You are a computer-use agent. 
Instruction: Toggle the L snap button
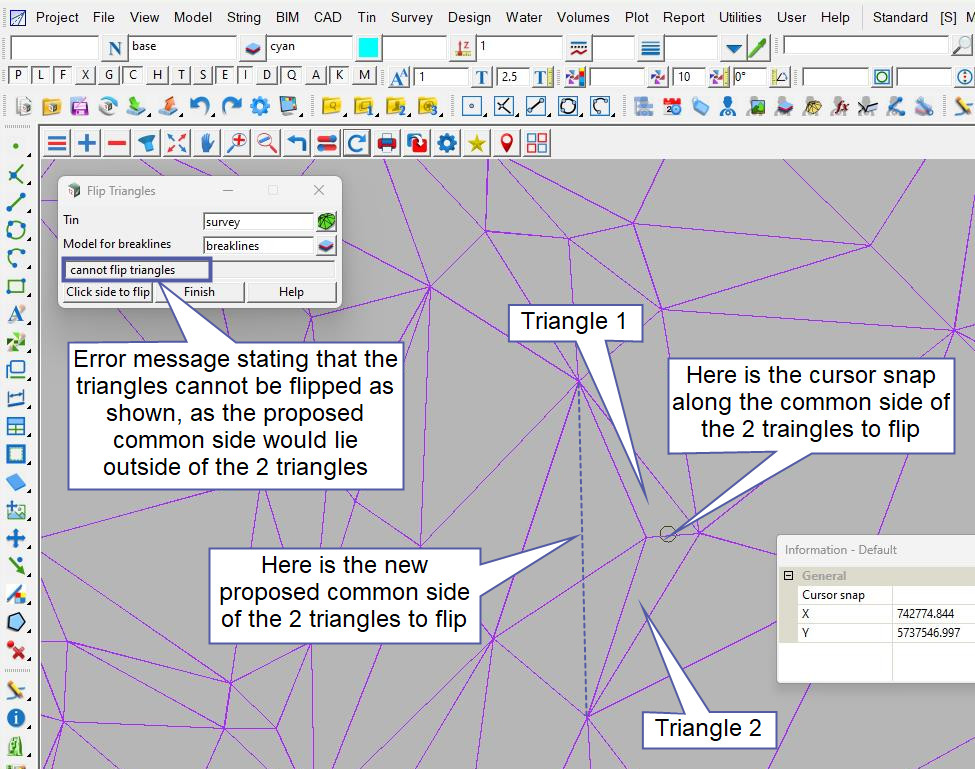tap(40, 76)
